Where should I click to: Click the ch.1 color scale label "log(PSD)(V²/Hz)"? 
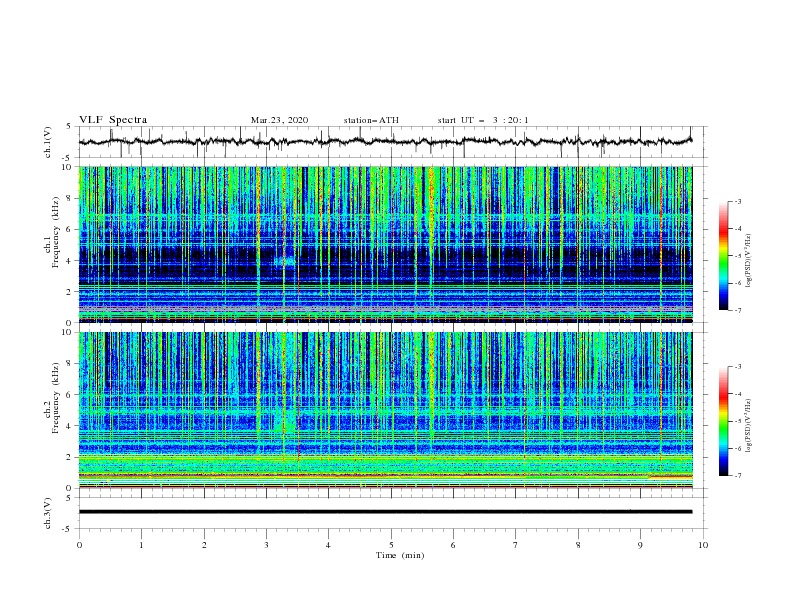point(748,260)
